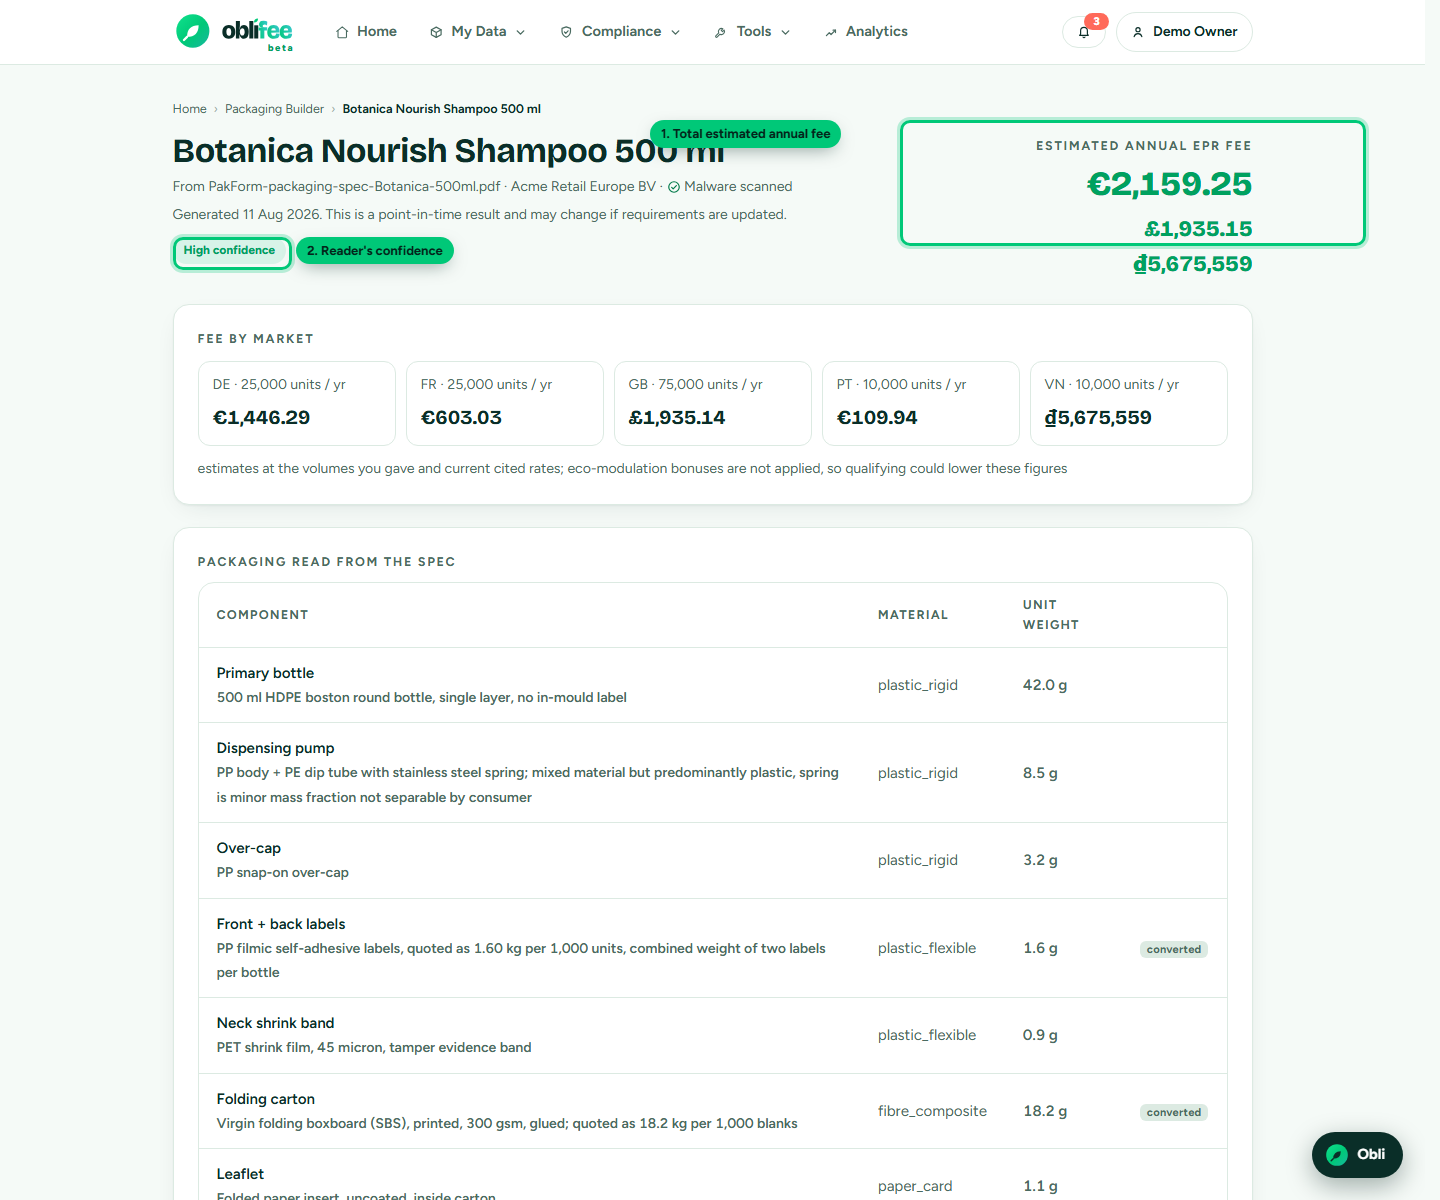Expand the My Data dropdown chevron

tap(520, 32)
